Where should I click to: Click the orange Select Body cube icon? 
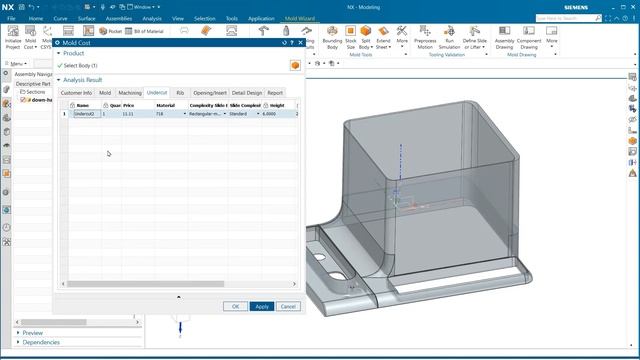click(x=295, y=65)
